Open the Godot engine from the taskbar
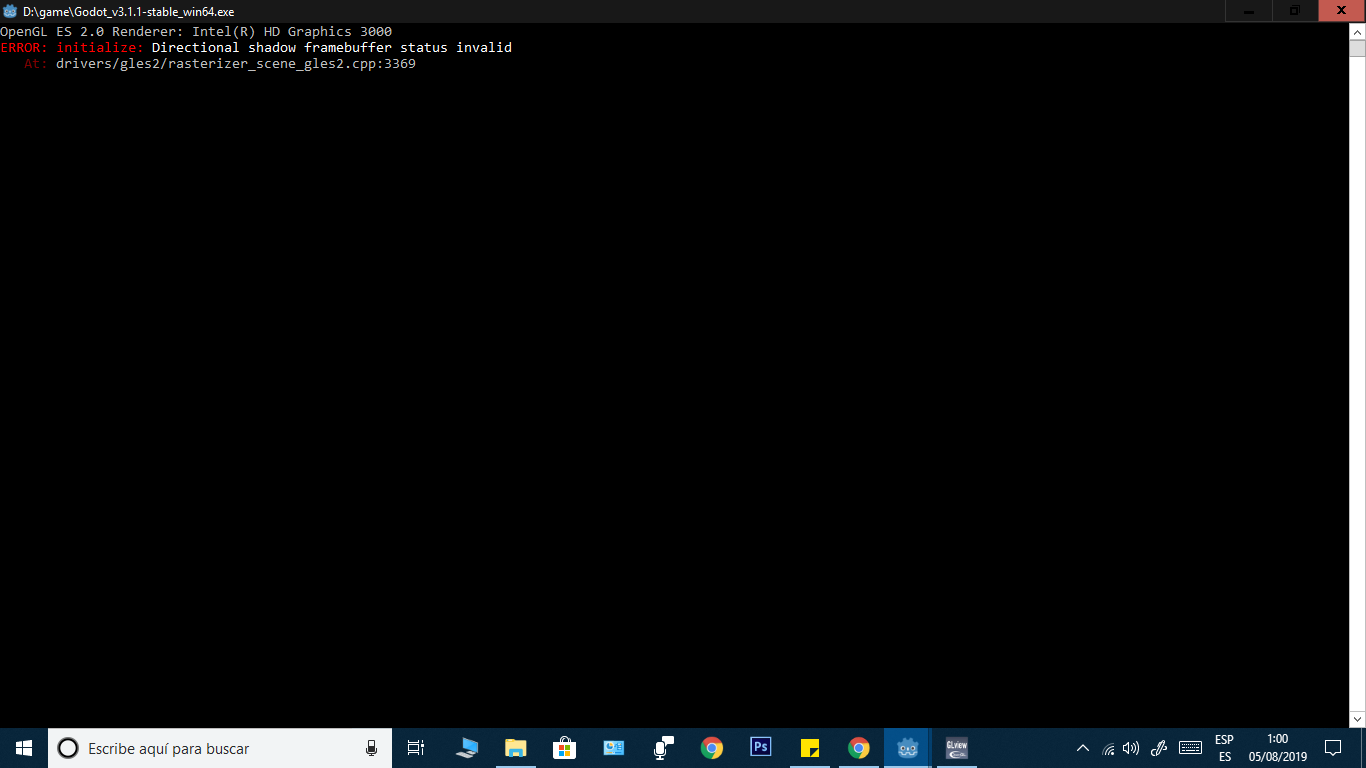The width and height of the screenshot is (1366, 768). [x=906, y=748]
